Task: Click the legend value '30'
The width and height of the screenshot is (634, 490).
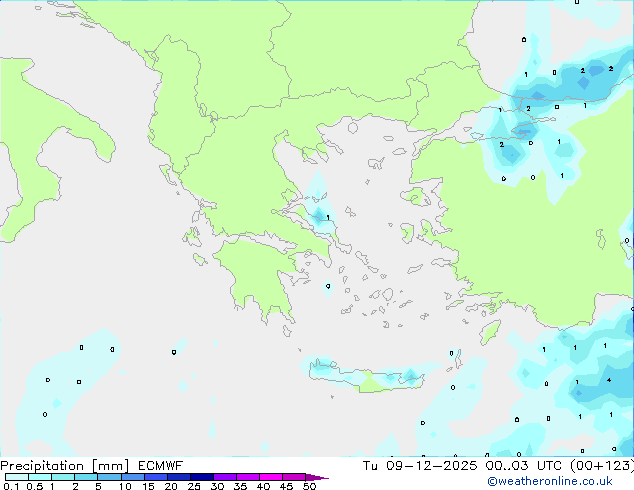Action: pos(218,486)
